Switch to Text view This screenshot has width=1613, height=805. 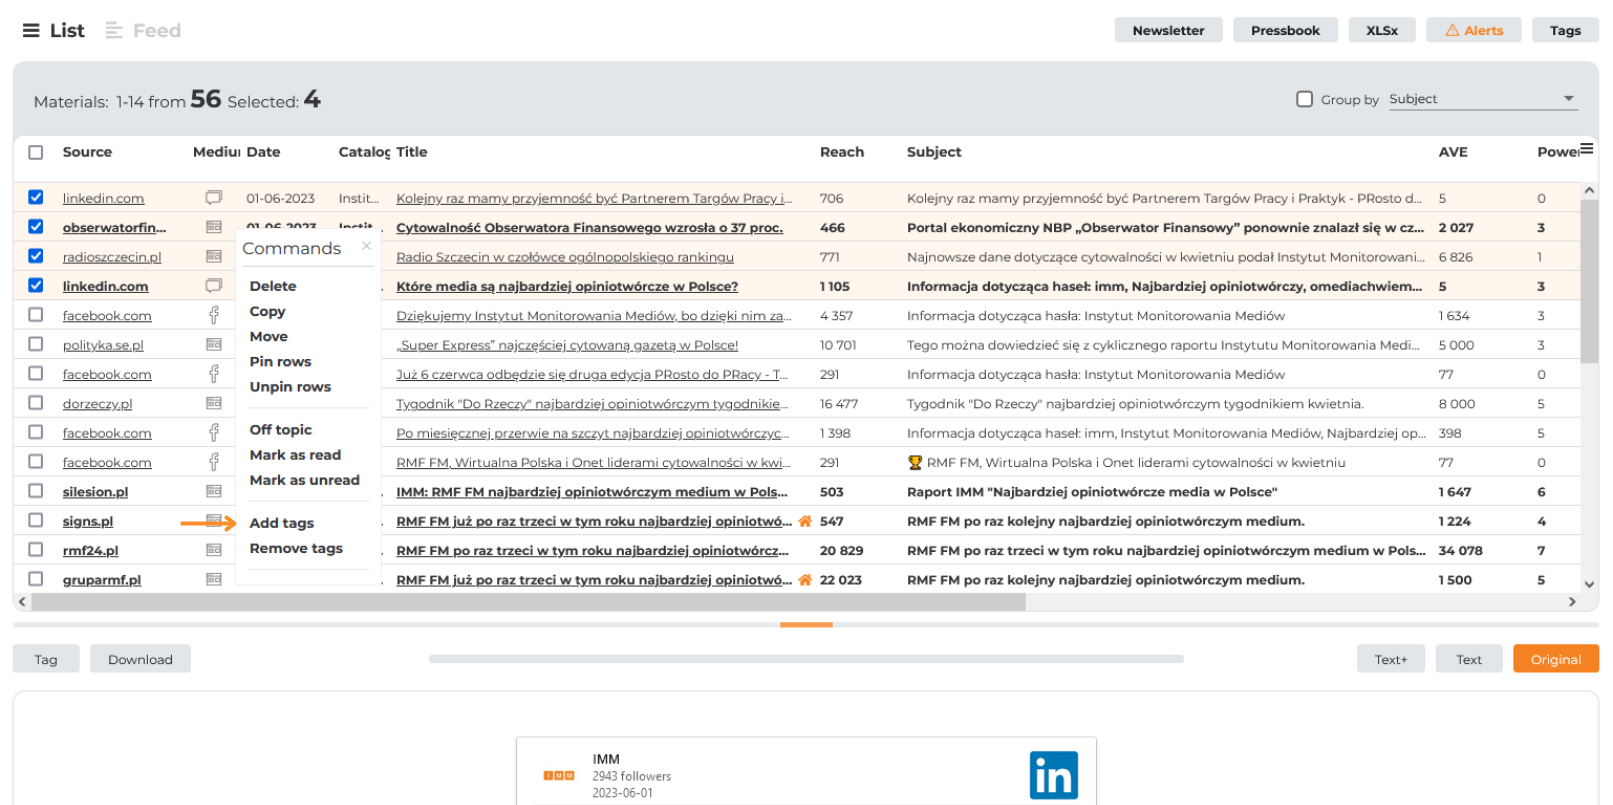pos(1469,659)
